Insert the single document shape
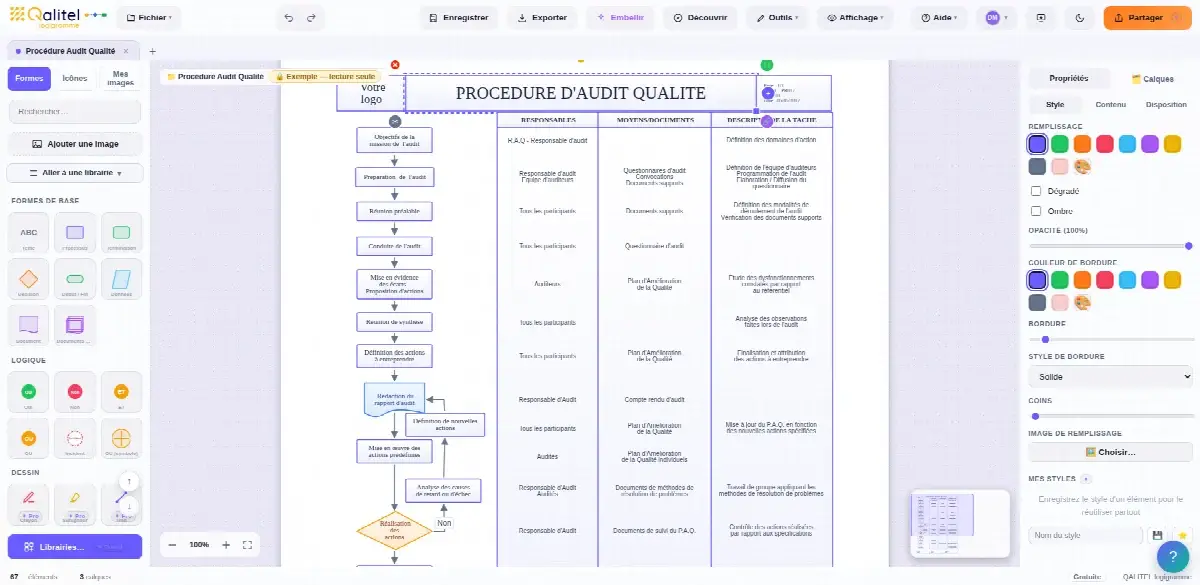Image resolution: width=1200 pixels, height=585 pixels. [x=29, y=325]
